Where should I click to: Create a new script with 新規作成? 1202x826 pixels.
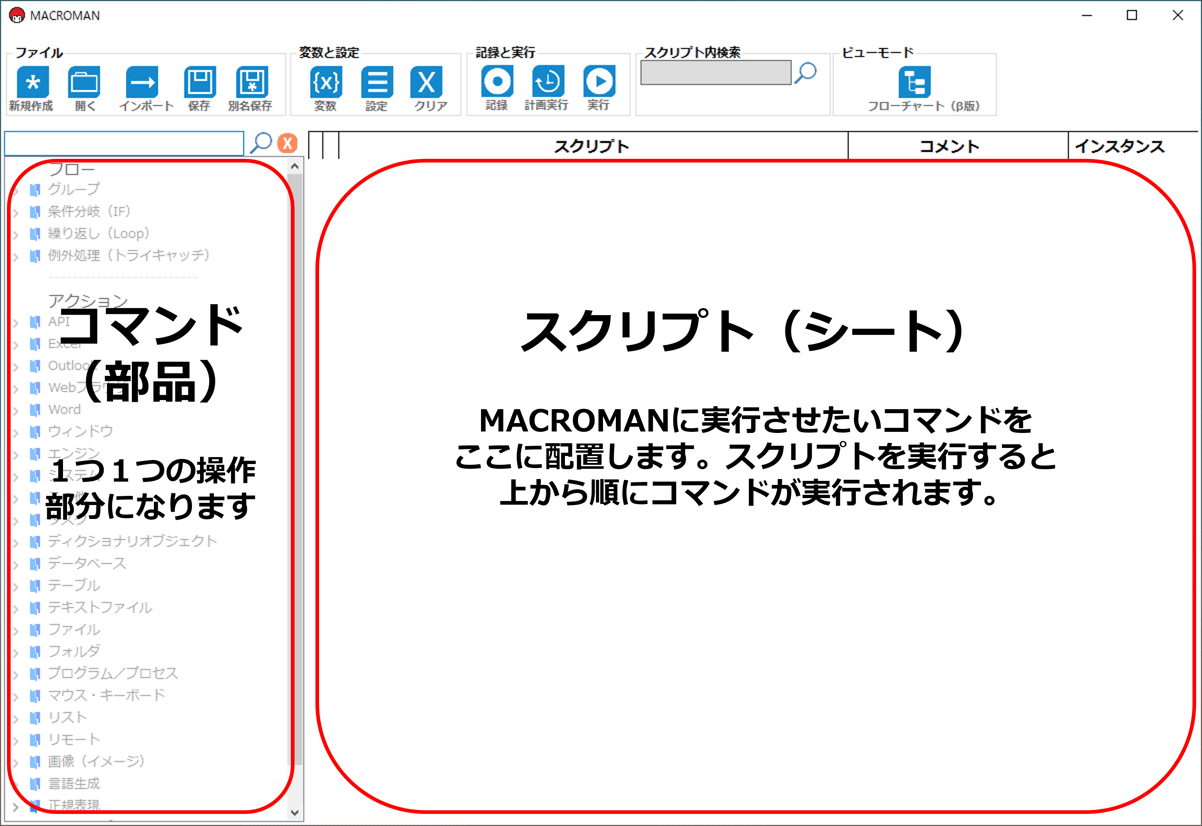(32, 82)
